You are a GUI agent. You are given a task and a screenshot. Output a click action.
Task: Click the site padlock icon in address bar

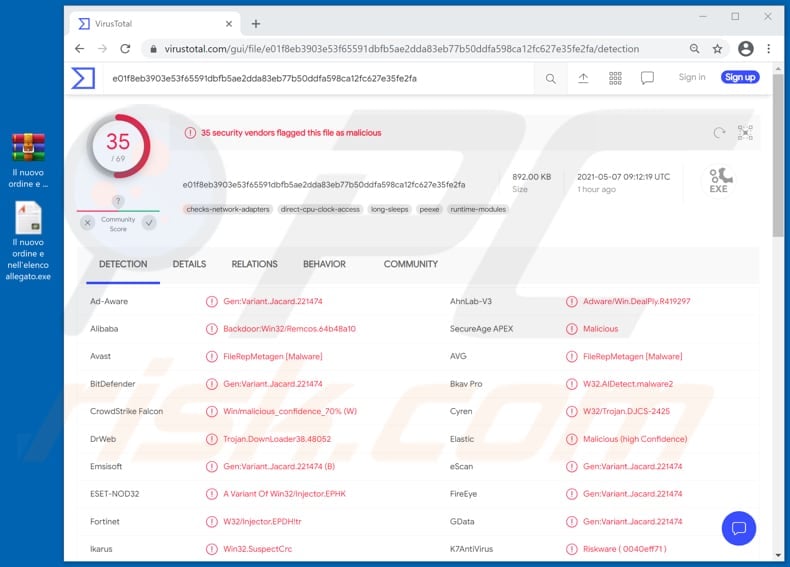(153, 49)
